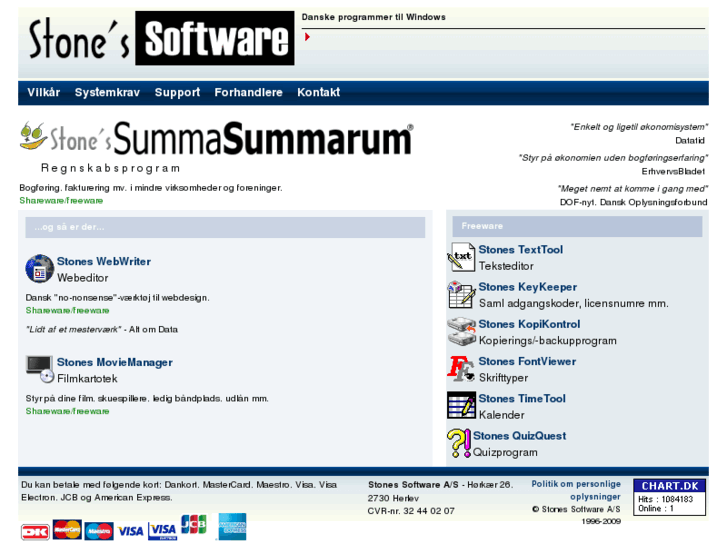
Task: Click the Stones QuizQuest question mark icon
Action: pos(459,443)
